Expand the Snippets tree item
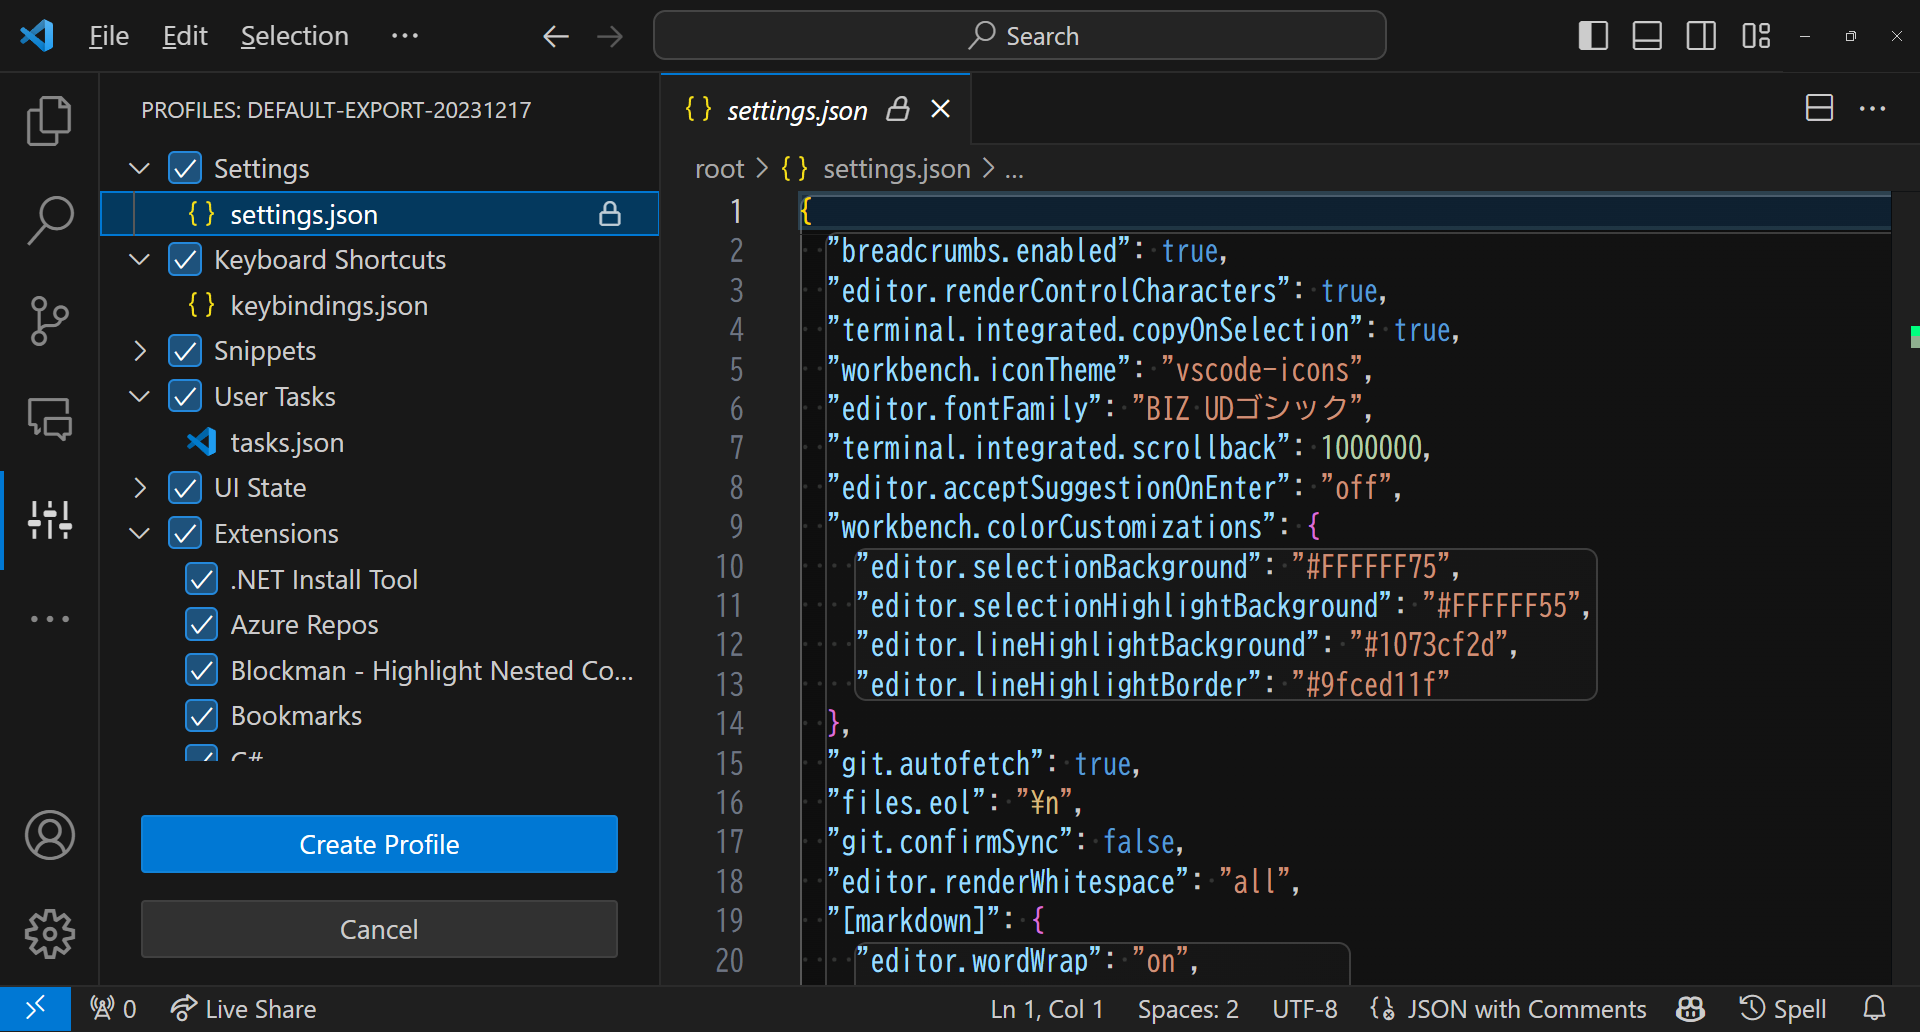 tap(138, 350)
